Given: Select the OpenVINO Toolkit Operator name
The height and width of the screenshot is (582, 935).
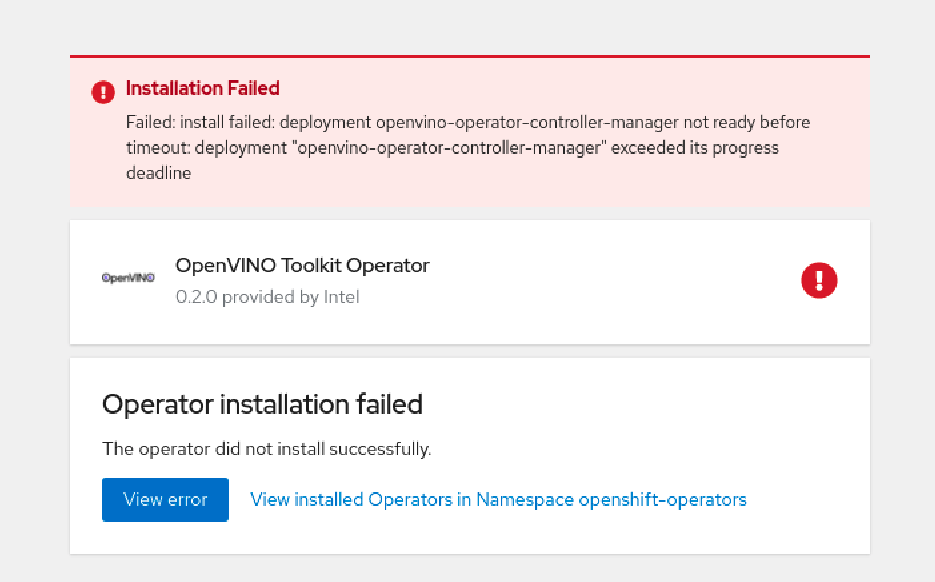Looking at the screenshot, I should point(302,266).
